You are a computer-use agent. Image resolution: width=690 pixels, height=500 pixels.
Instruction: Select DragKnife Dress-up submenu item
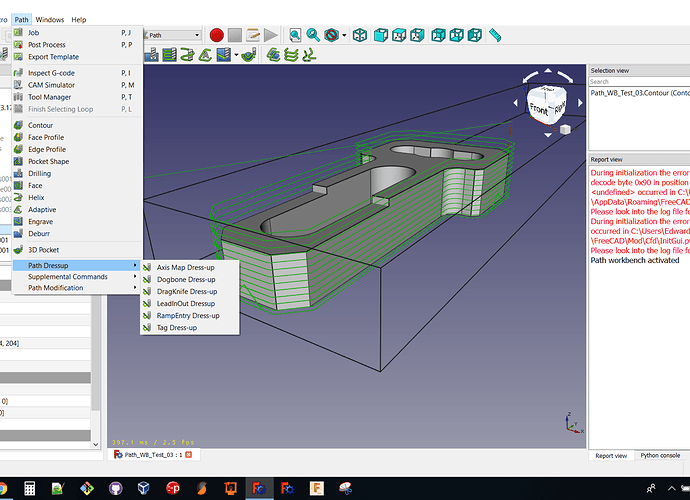(190, 292)
